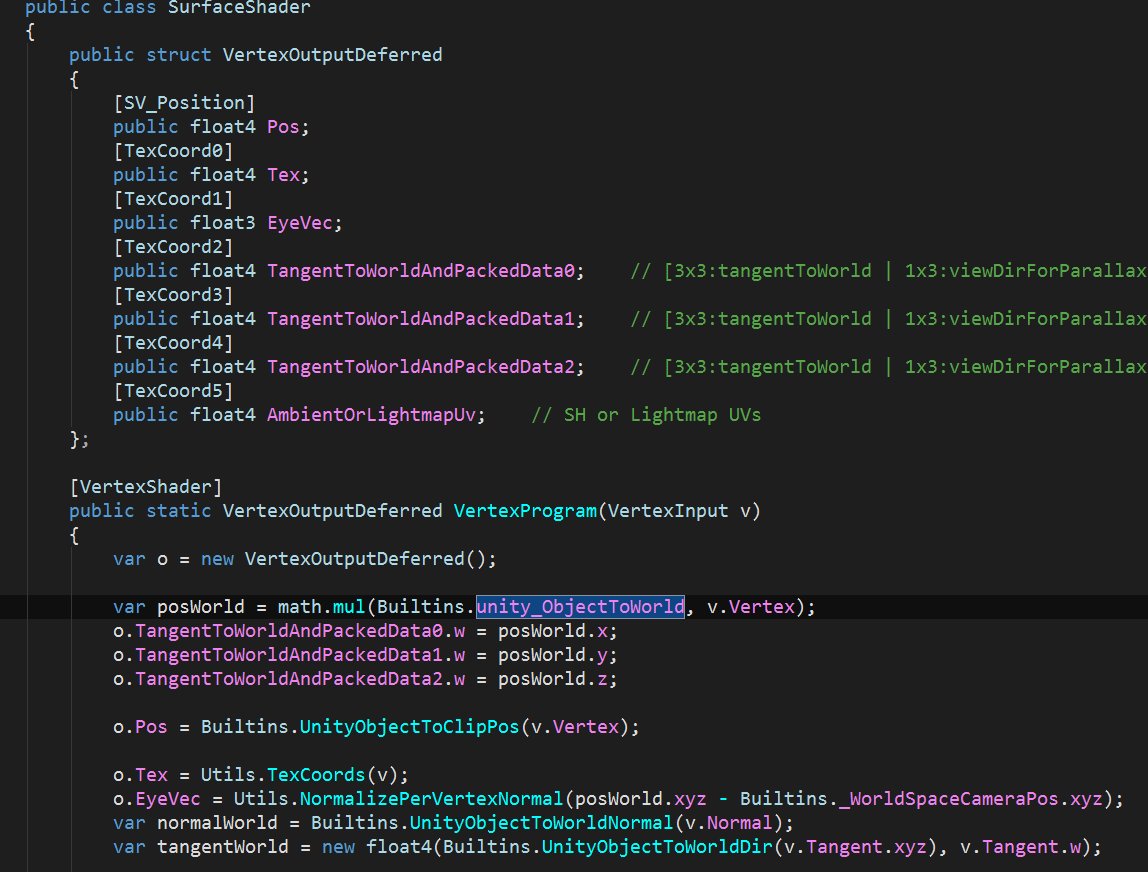Click AmbientOrLightmapUv field declaration
1148x872 pixels.
point(371,415)
